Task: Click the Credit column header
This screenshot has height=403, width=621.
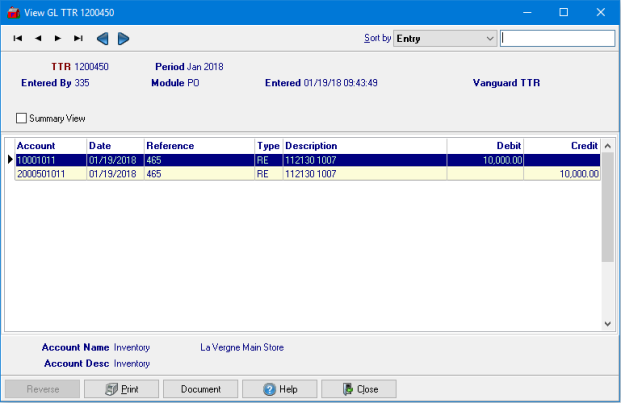Action: pyautogui.click(x=562, y=146)
